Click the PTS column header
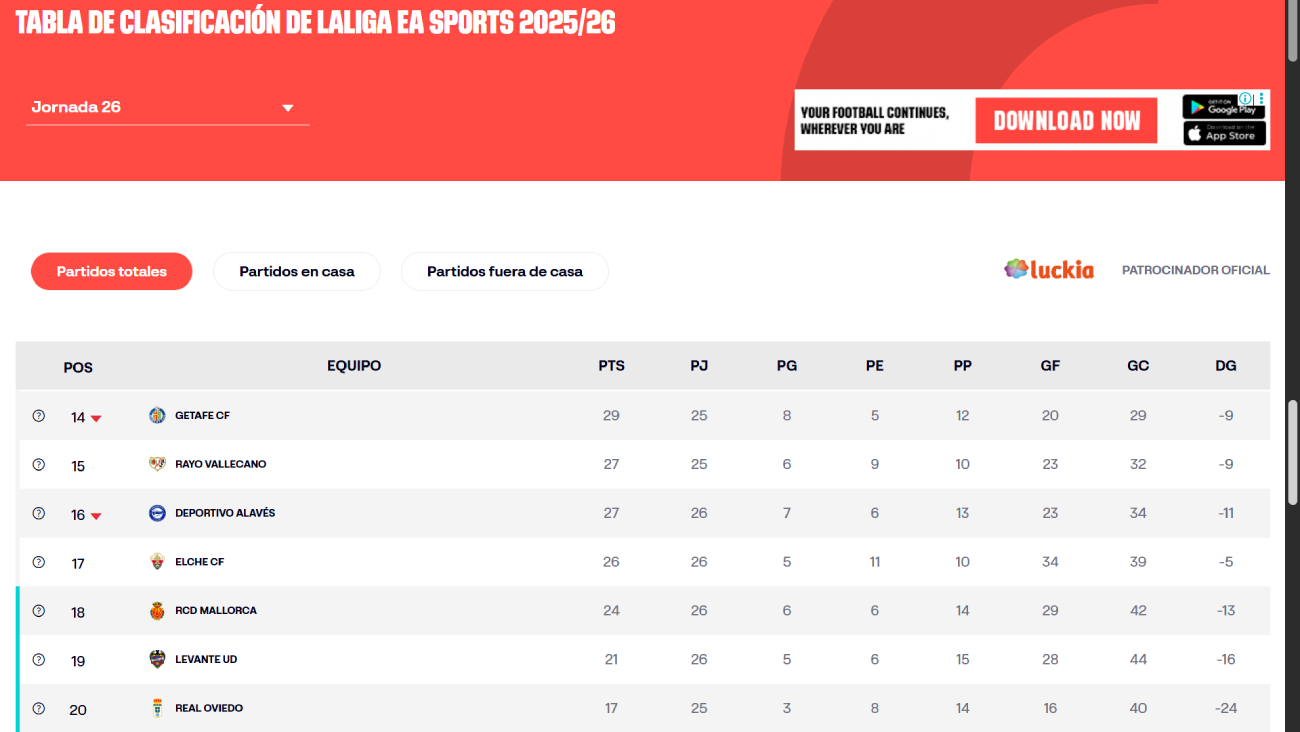1300x732 pixels. click(611, 366)
